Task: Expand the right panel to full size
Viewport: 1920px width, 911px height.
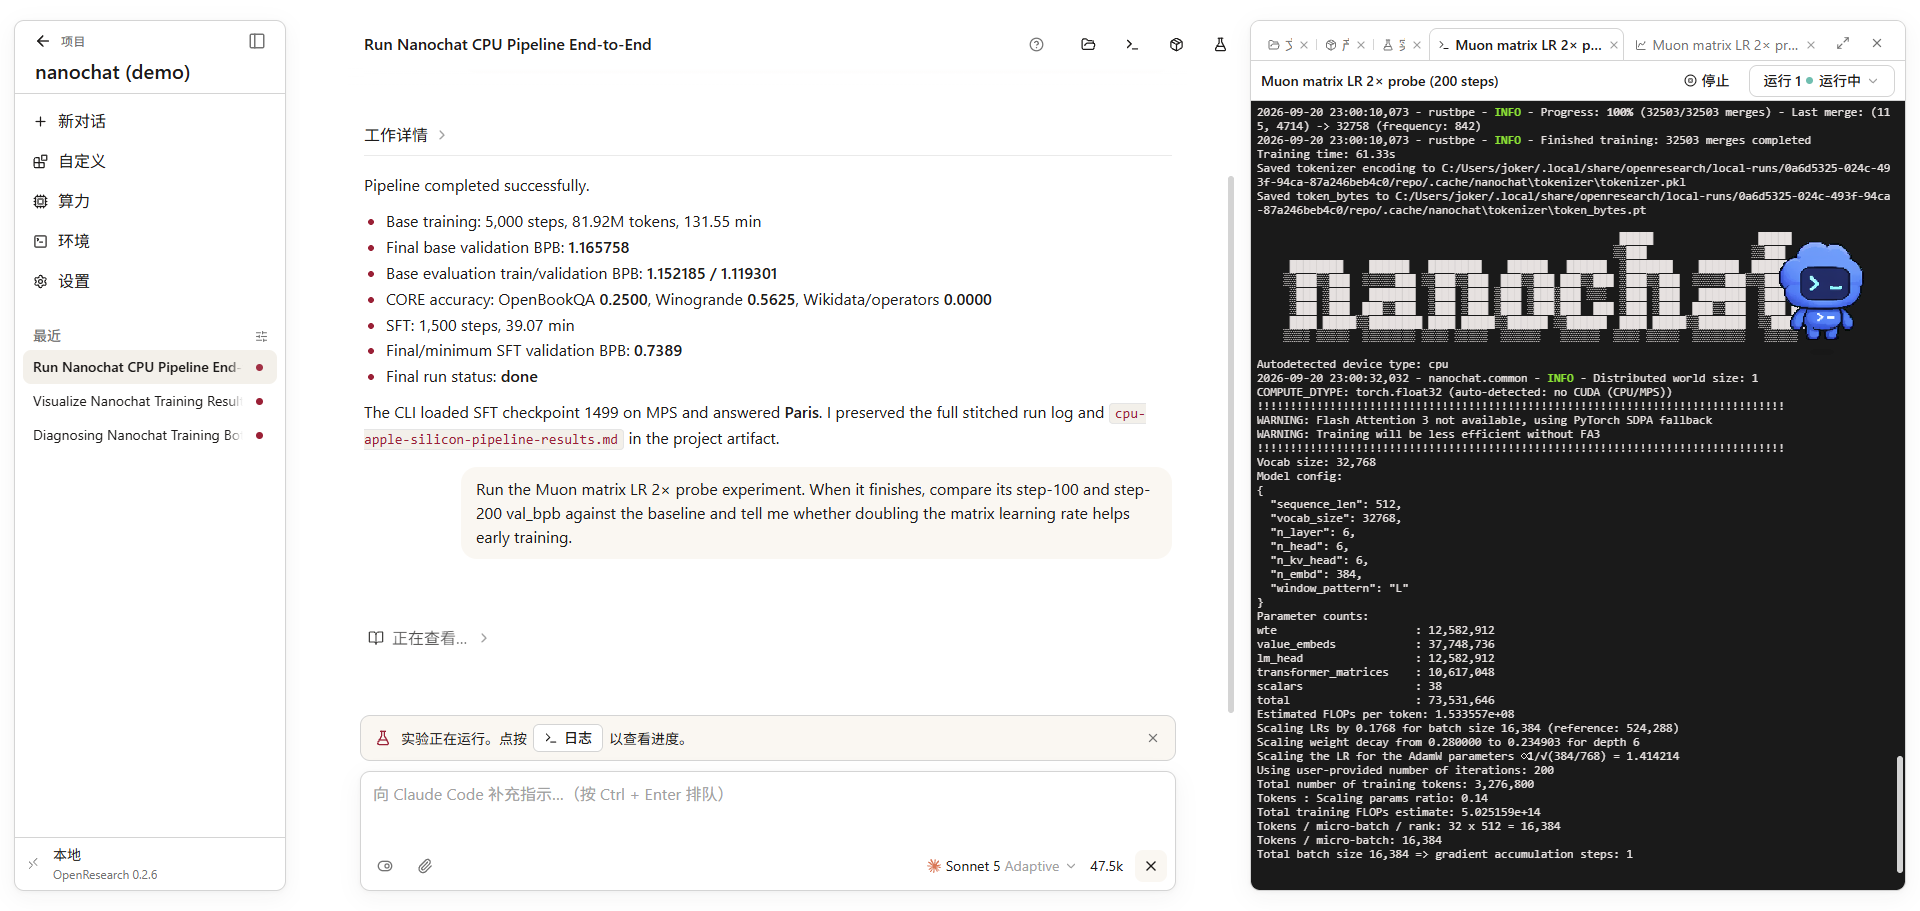Action: click(x=1843, y=43)
